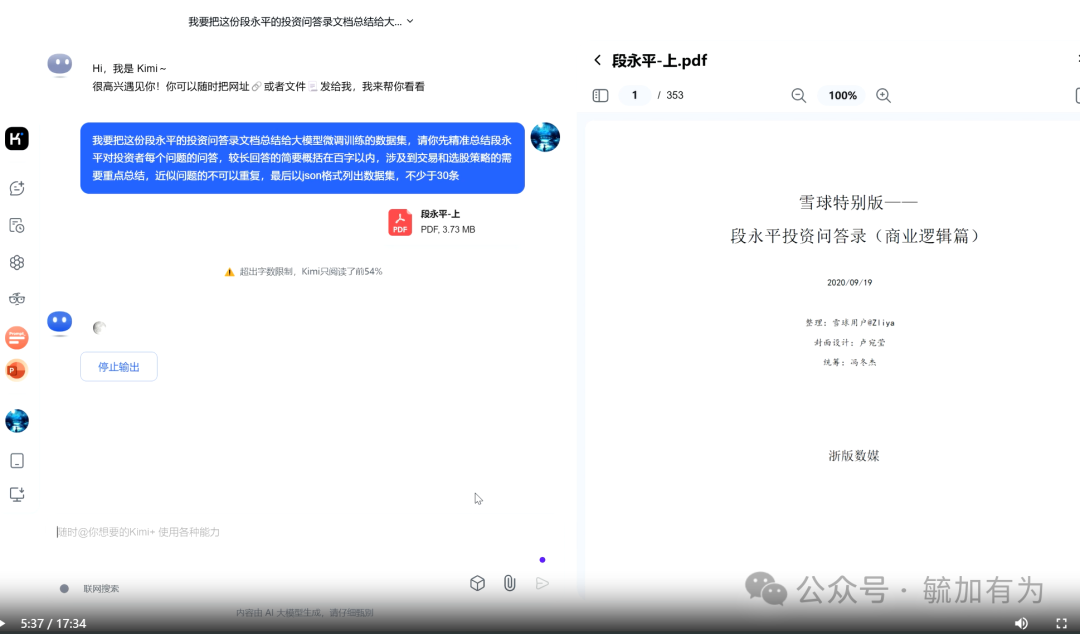Click the 100% zoom level field
This screenshot has width=1080, height=634.
point(842,96)
